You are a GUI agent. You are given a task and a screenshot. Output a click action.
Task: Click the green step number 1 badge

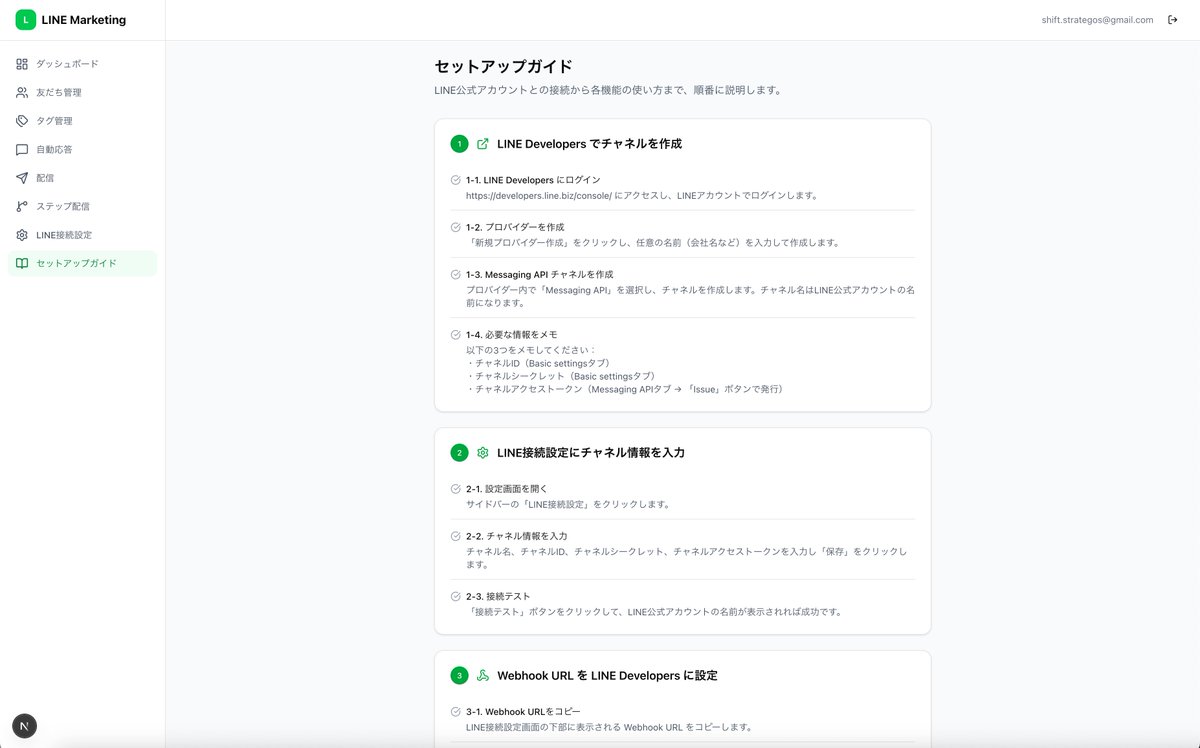(x=459, y=144)
